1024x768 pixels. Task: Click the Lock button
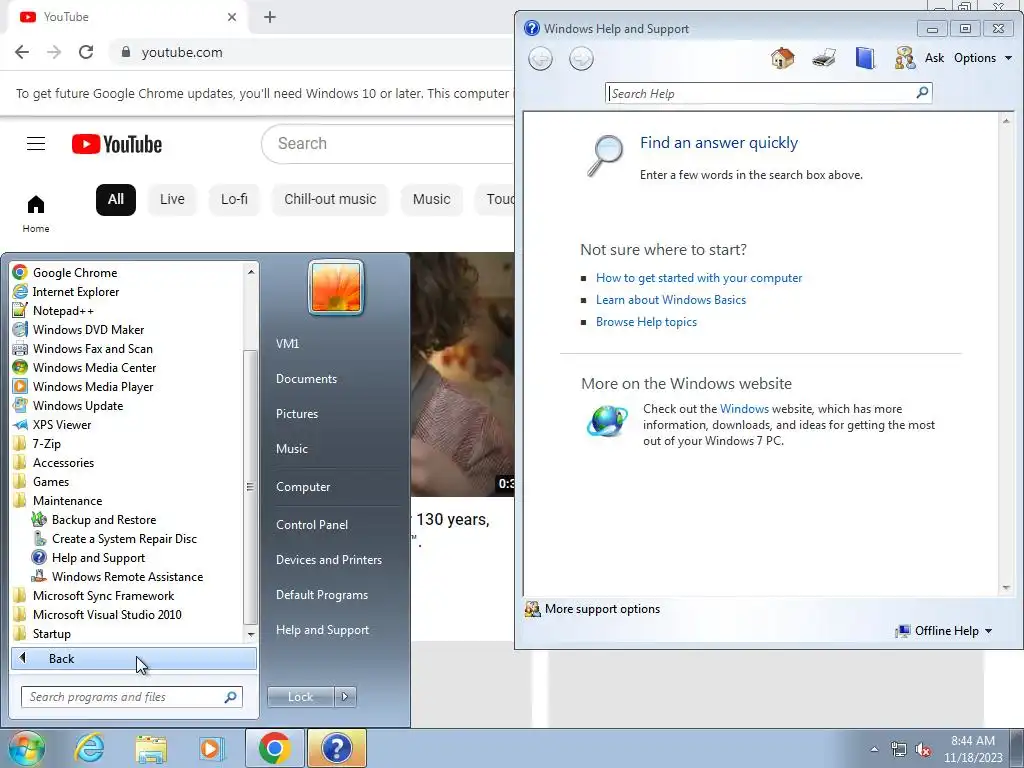[x=300, y=697]
